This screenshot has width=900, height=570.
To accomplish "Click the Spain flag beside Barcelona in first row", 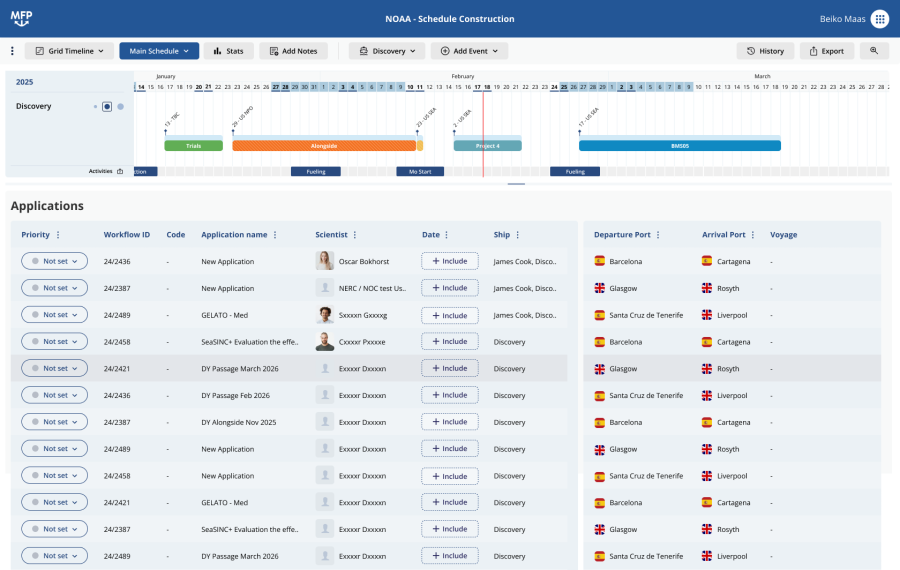I will (600, 261).
